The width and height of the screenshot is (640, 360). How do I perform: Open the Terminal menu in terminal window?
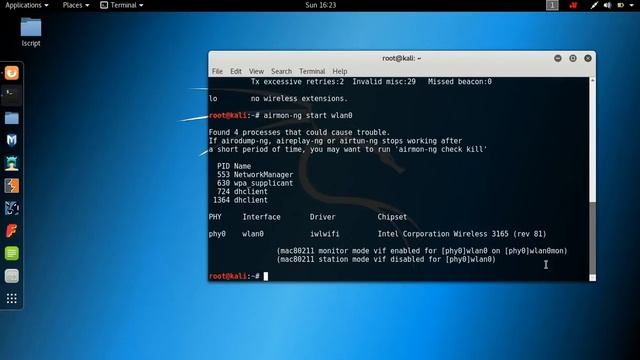click(x=312, y=71)
